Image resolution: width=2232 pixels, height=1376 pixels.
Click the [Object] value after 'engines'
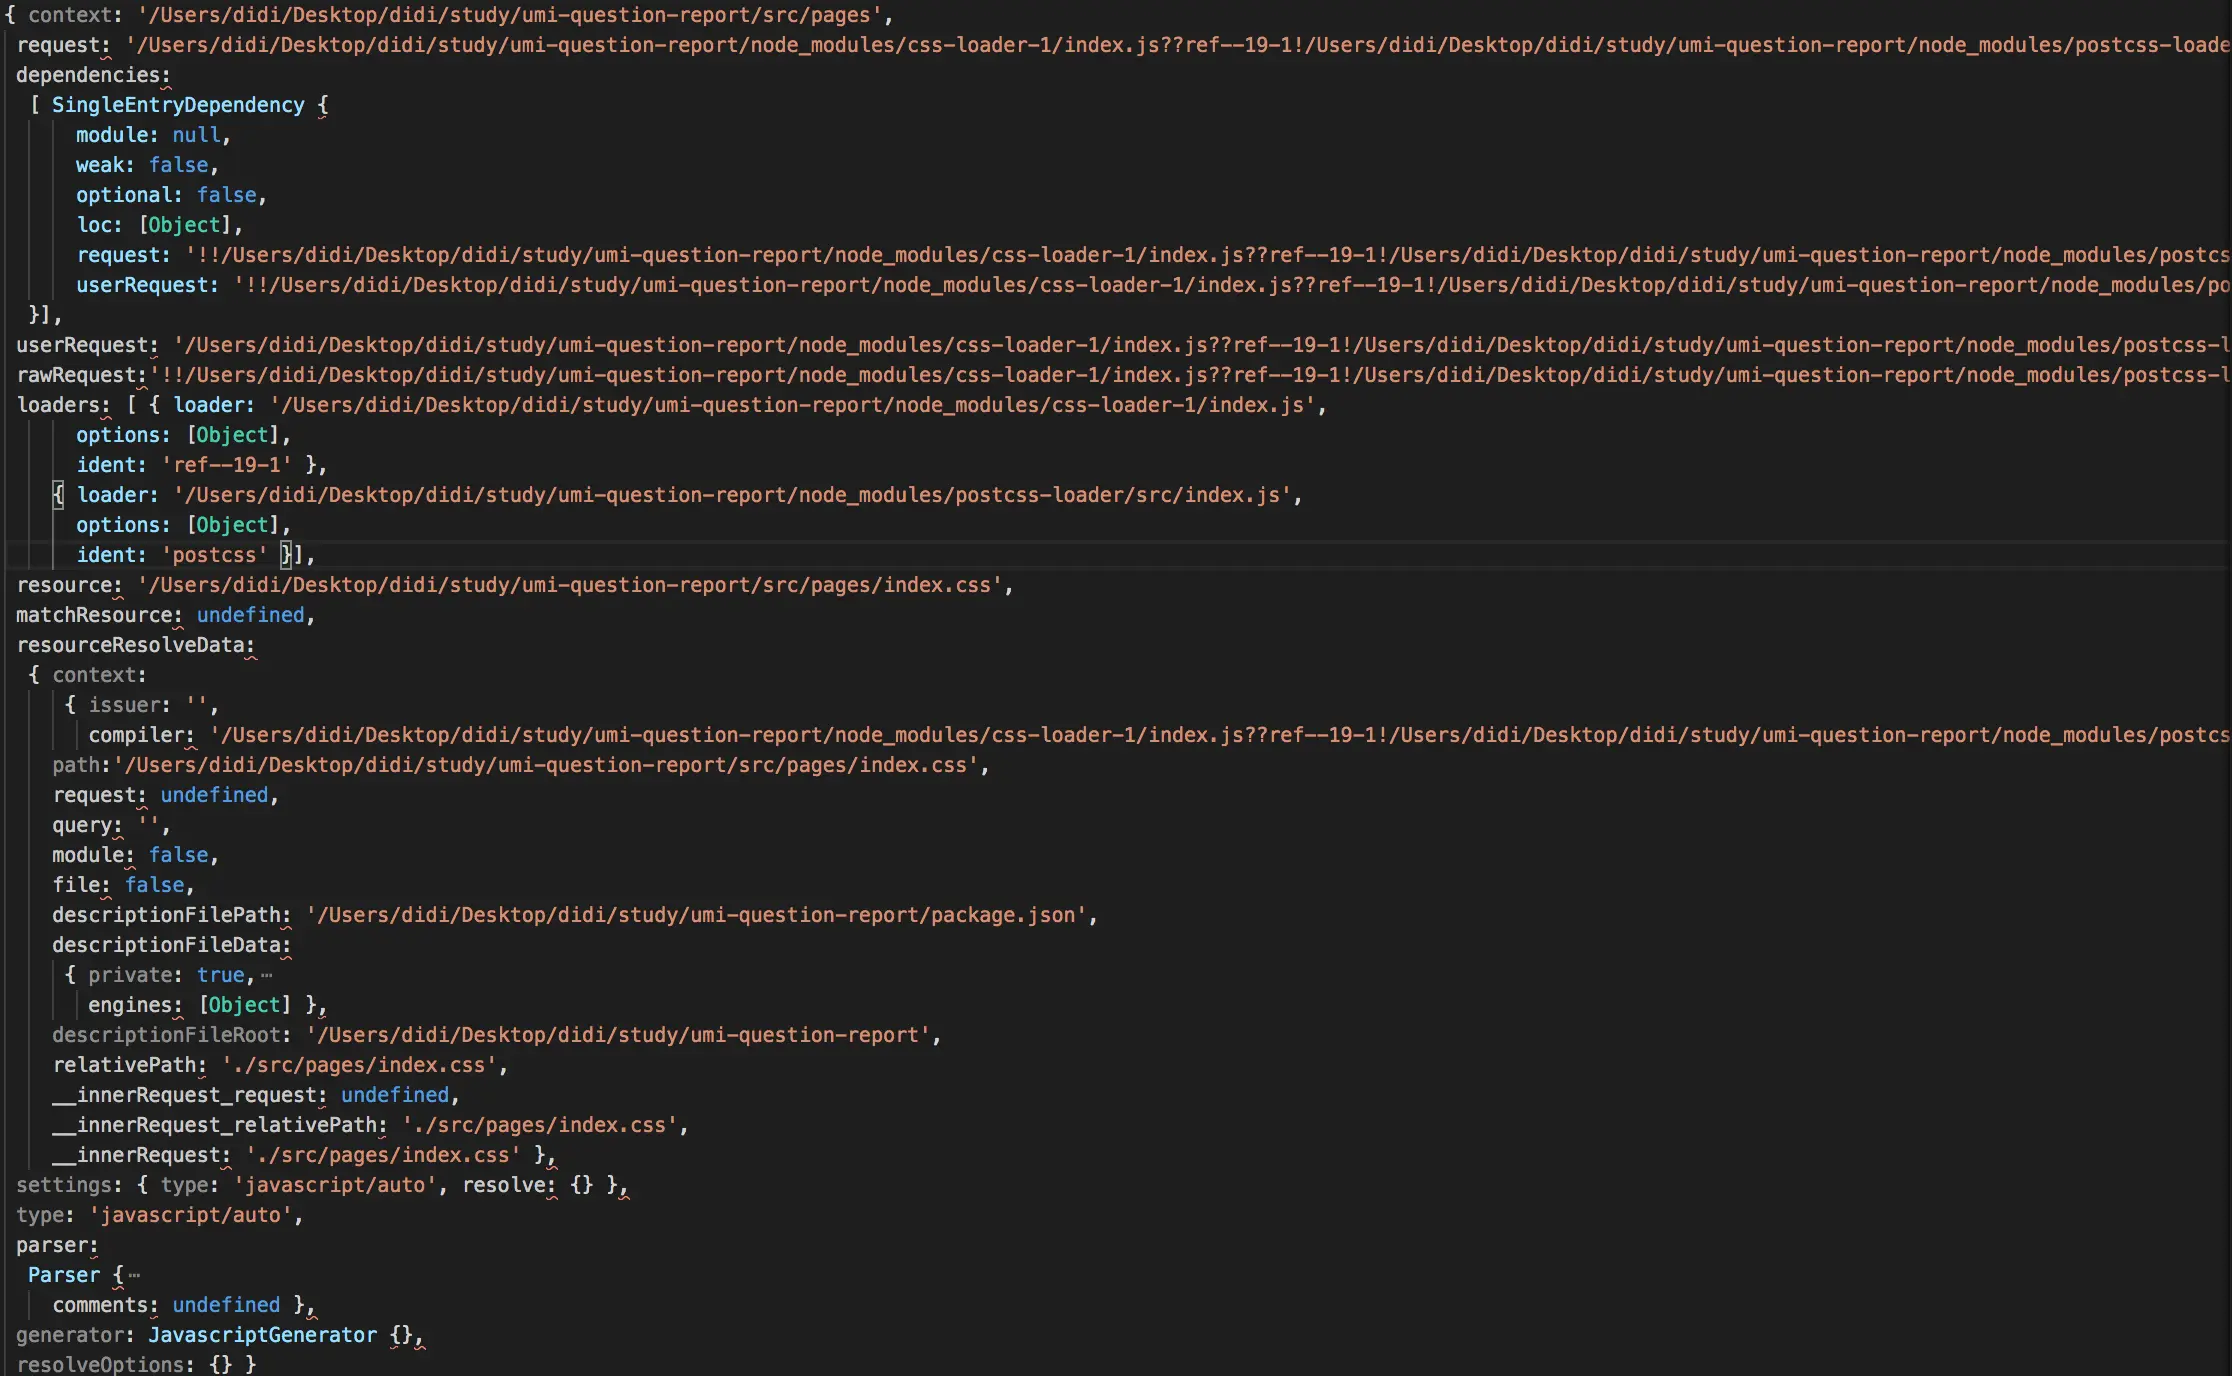245,1005
